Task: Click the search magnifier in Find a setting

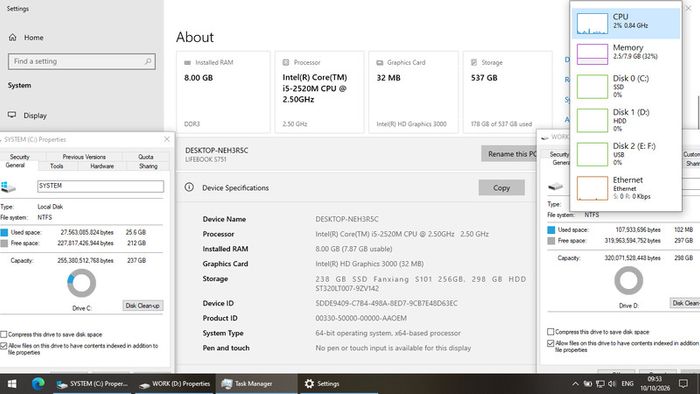Action: pyautogui.click(x=148, y=61)
